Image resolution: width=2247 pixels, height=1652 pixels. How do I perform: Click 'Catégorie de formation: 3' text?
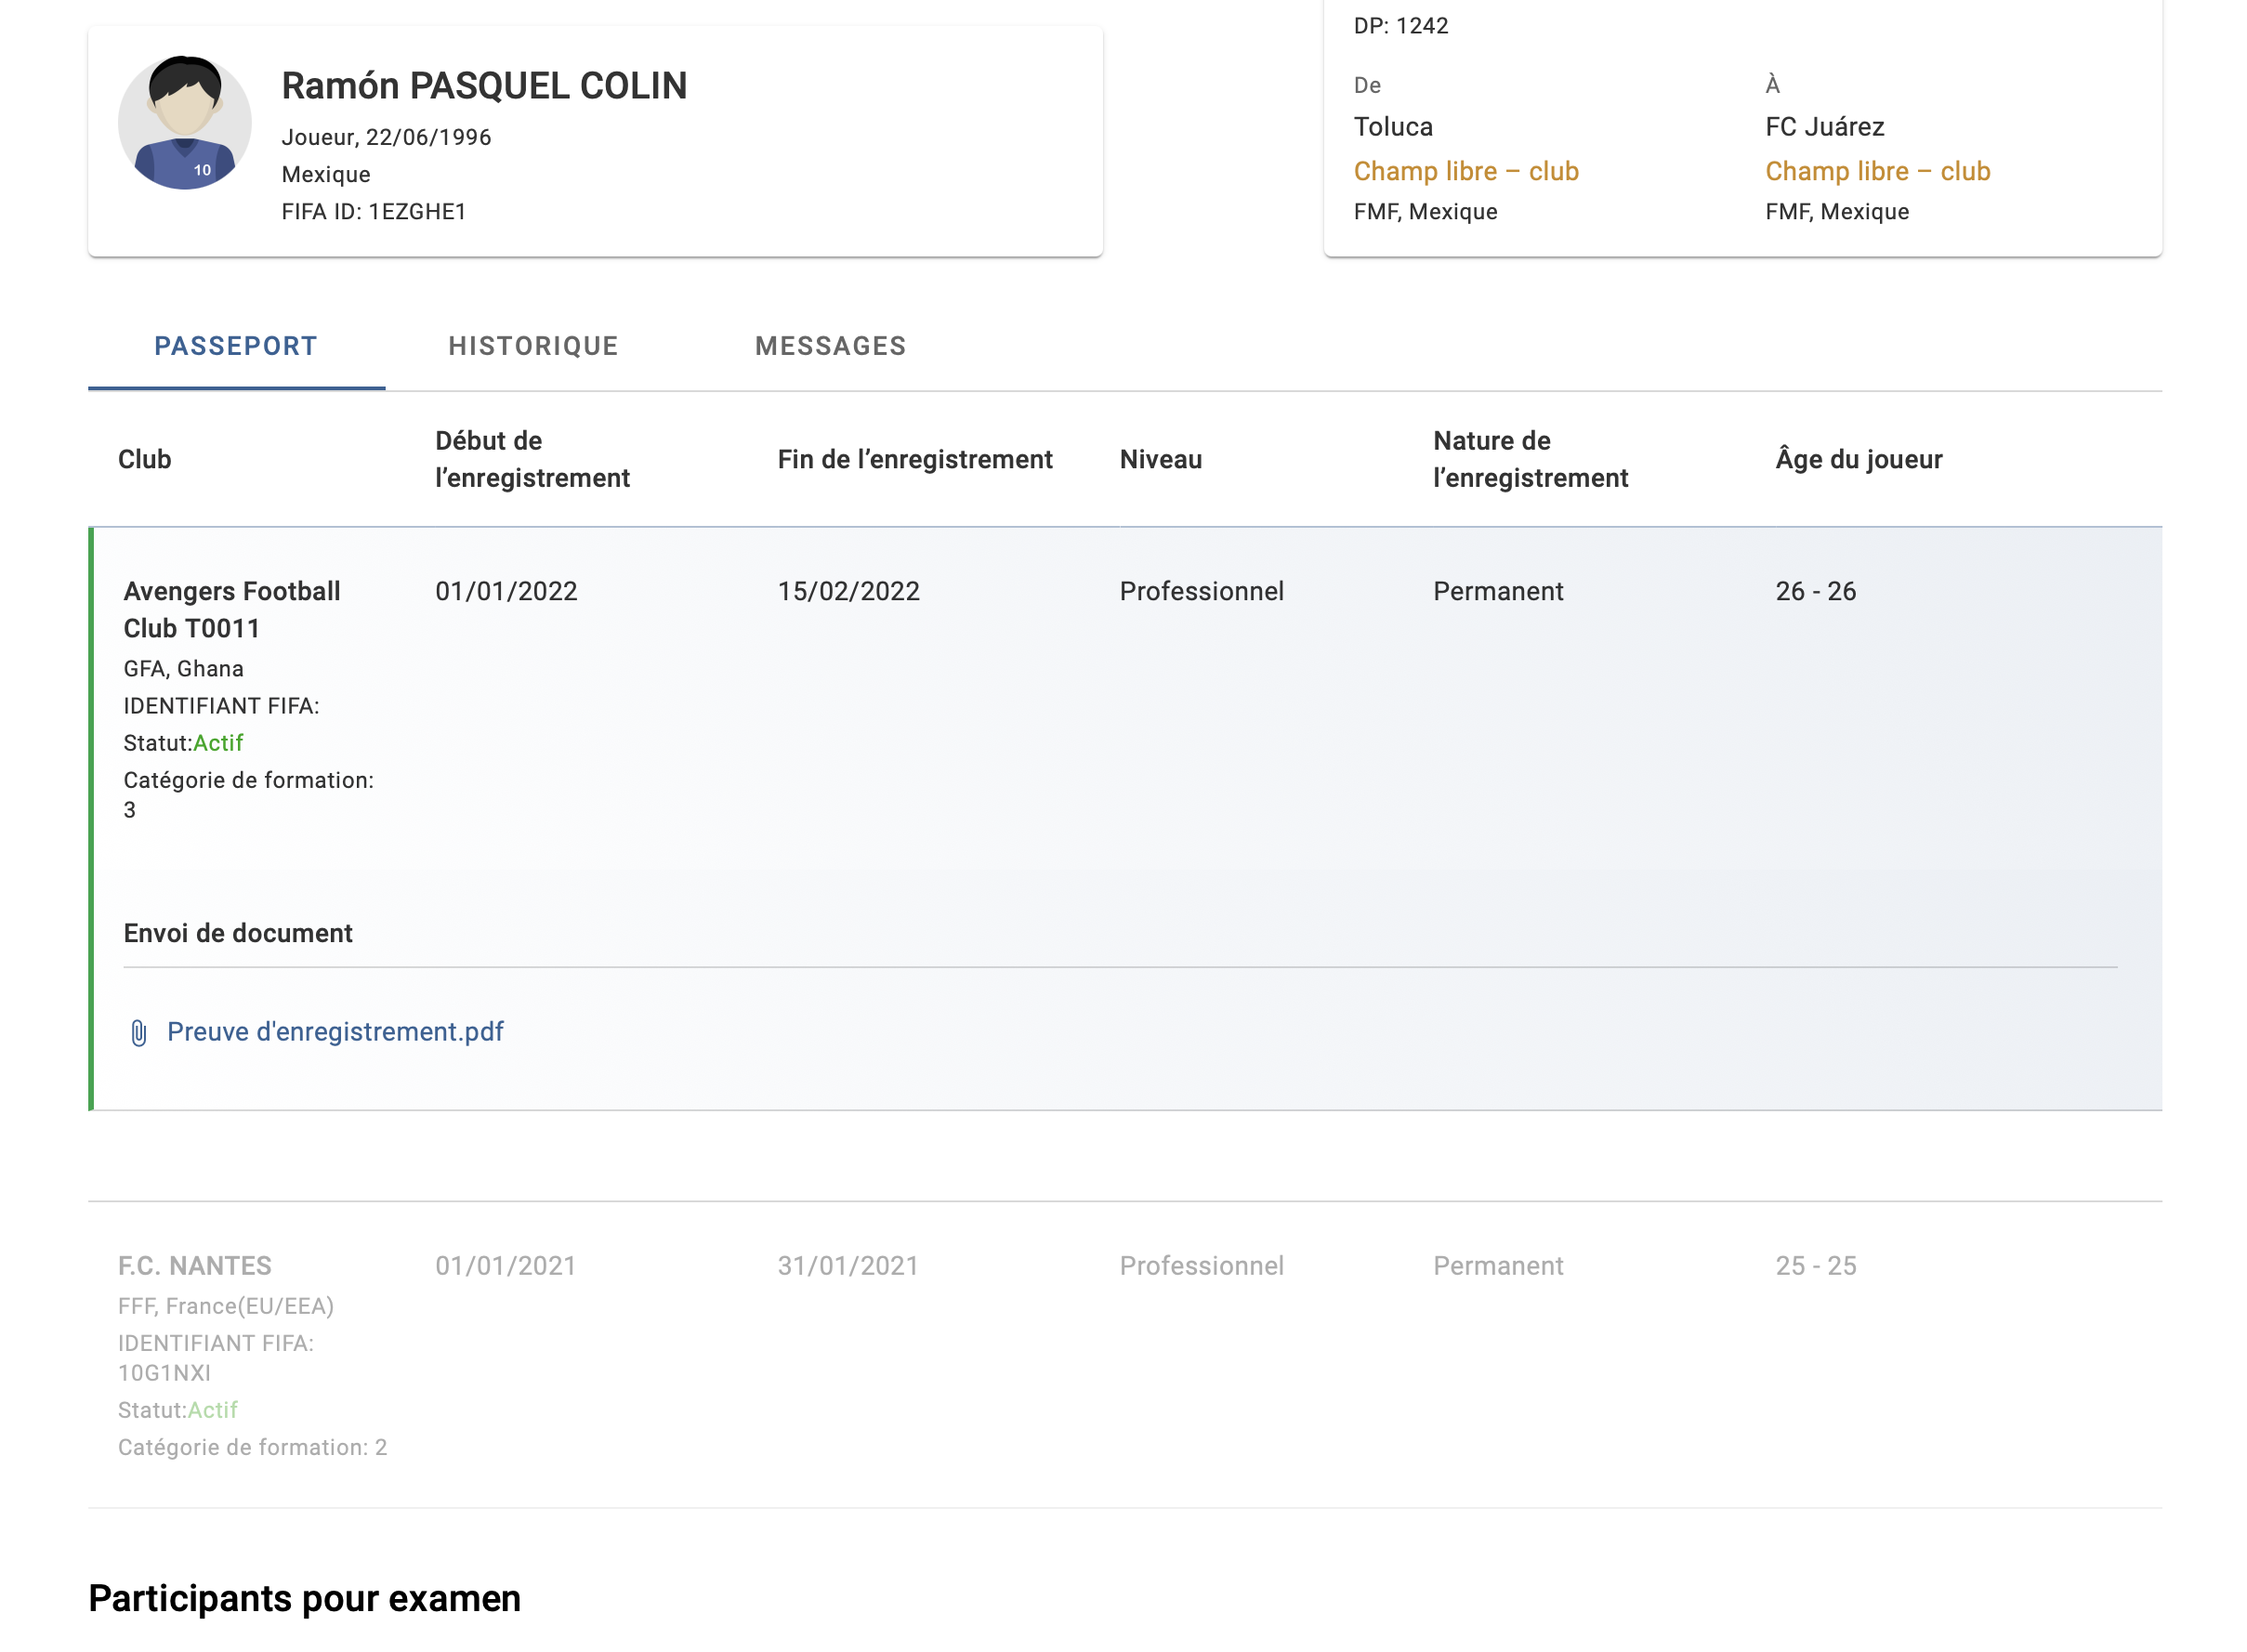[x=249, y=795]
